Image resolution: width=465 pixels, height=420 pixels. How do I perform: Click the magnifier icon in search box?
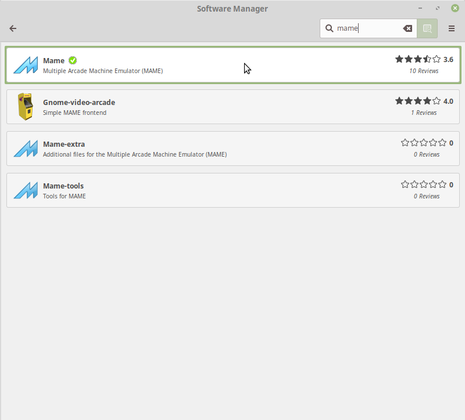(329, 28)
